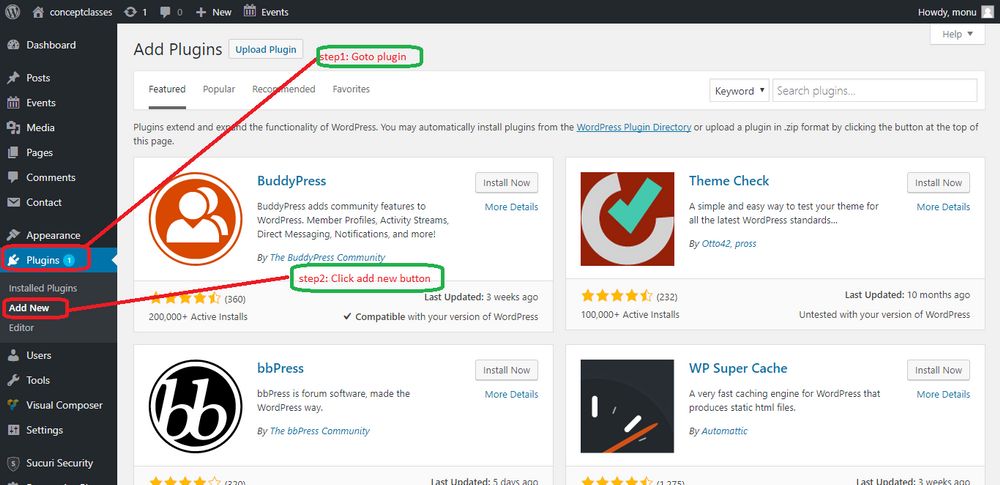Switch to the Popular tab
This screenshot has width=1000, height=485.
click(x=219, y=89)
